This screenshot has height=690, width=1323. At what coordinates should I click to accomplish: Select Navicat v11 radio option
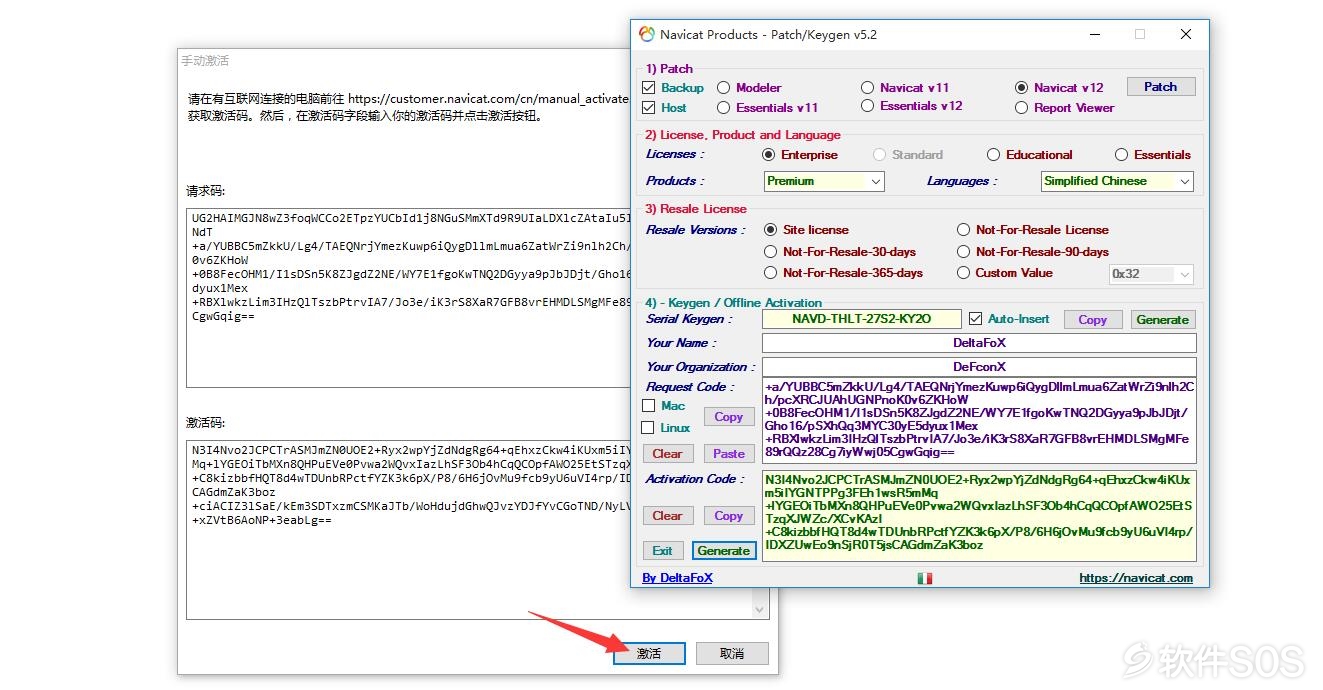click(x=867, y=88)
